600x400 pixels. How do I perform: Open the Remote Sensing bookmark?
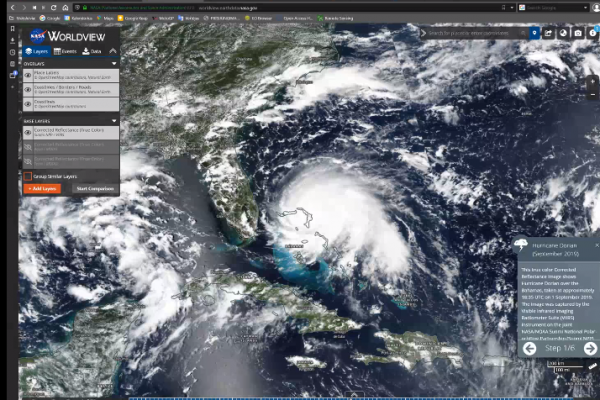(335, 18)
